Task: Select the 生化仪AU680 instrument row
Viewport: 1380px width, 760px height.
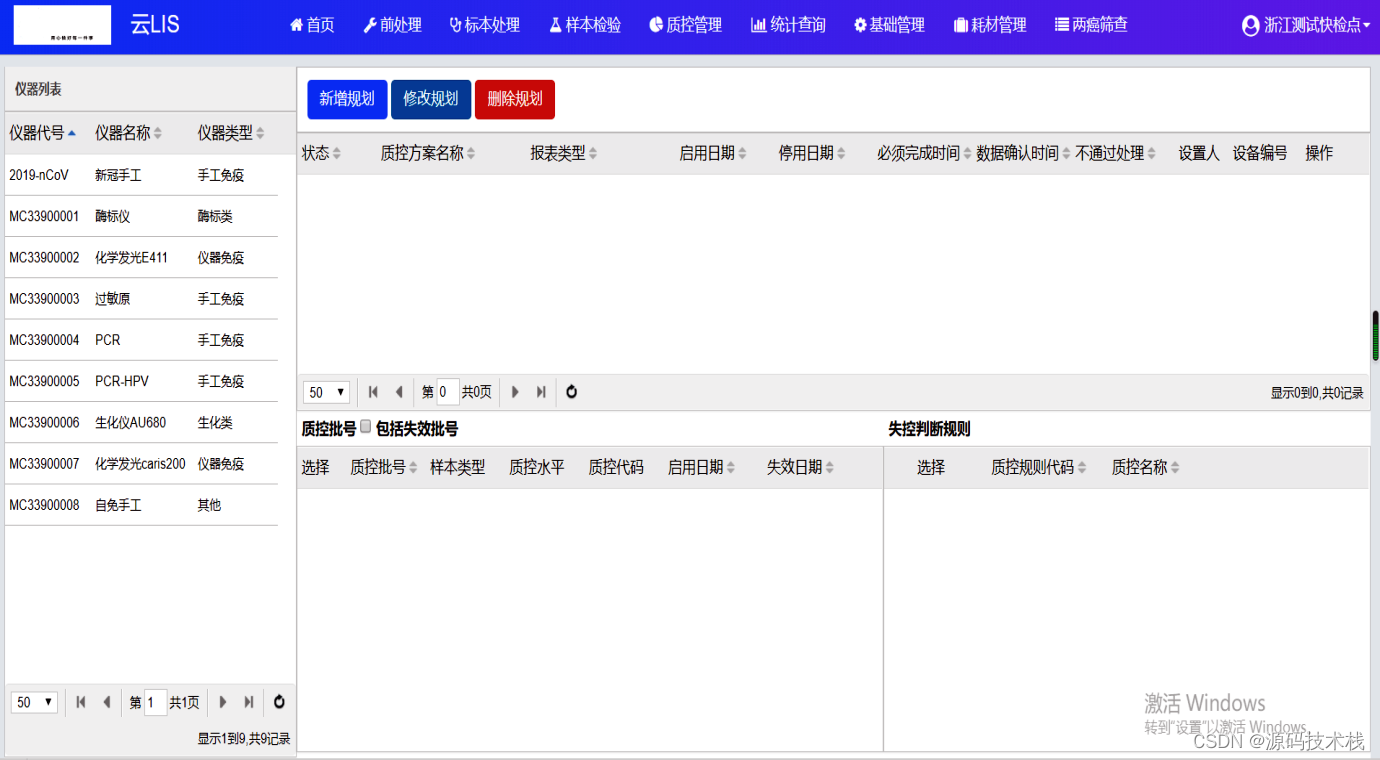Action: [130, 423]
